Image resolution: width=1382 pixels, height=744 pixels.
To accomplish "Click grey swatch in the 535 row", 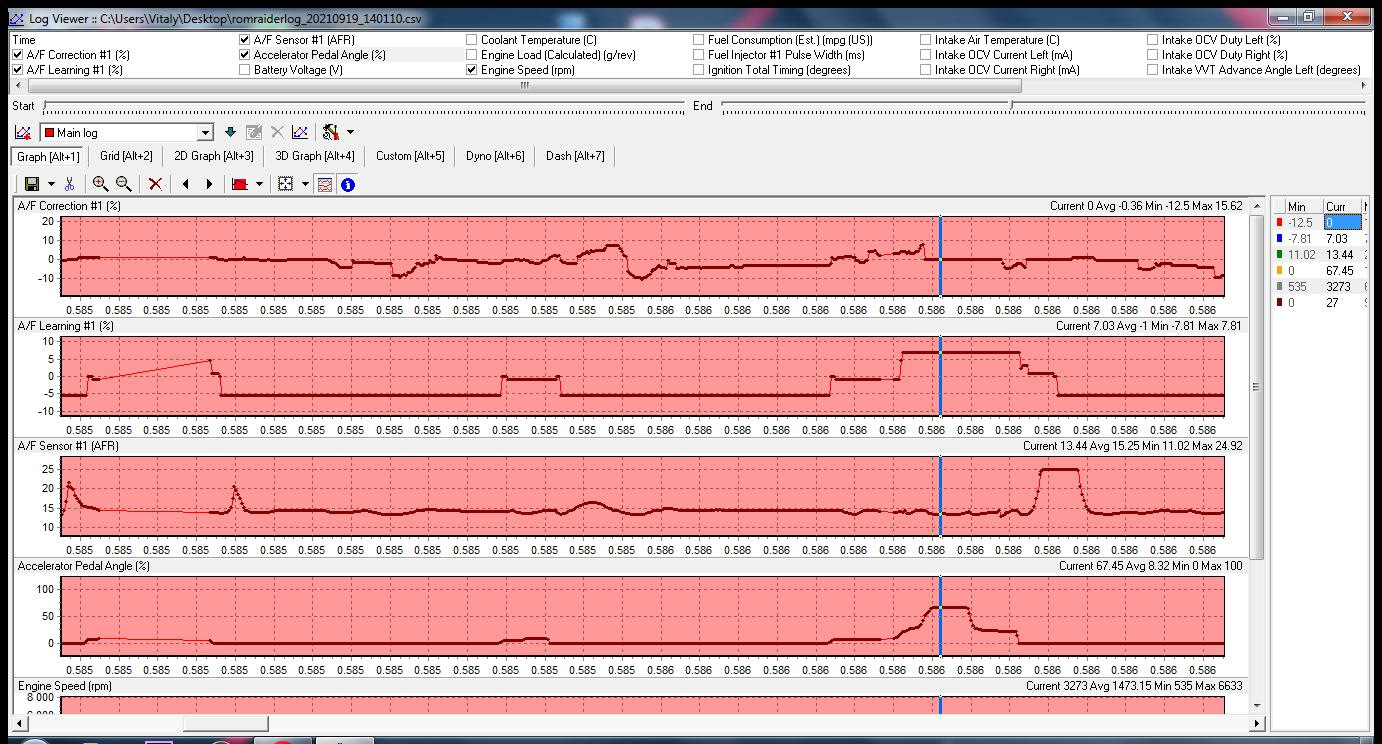I will [x=1280, y=287].
